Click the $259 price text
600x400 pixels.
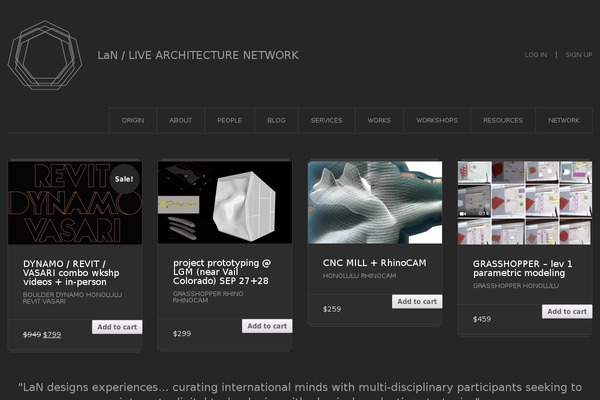(x=332, y=309)
